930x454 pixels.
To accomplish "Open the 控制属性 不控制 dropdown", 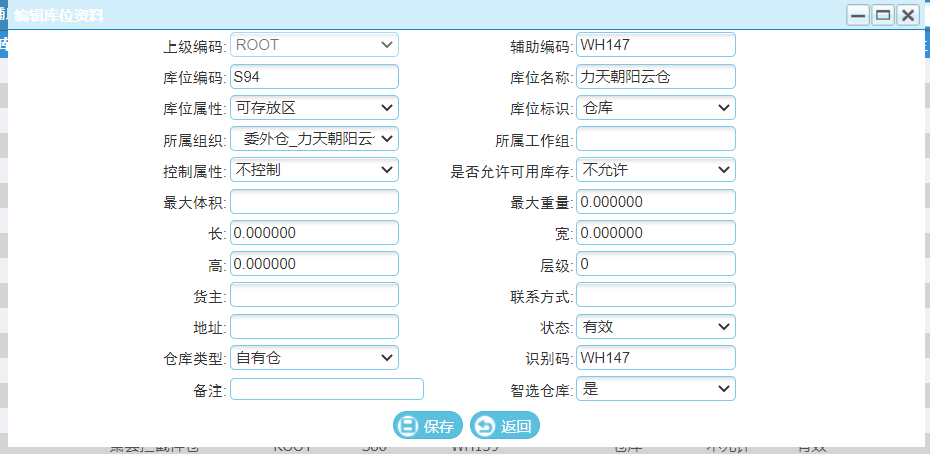I will (x=314, y=170).
